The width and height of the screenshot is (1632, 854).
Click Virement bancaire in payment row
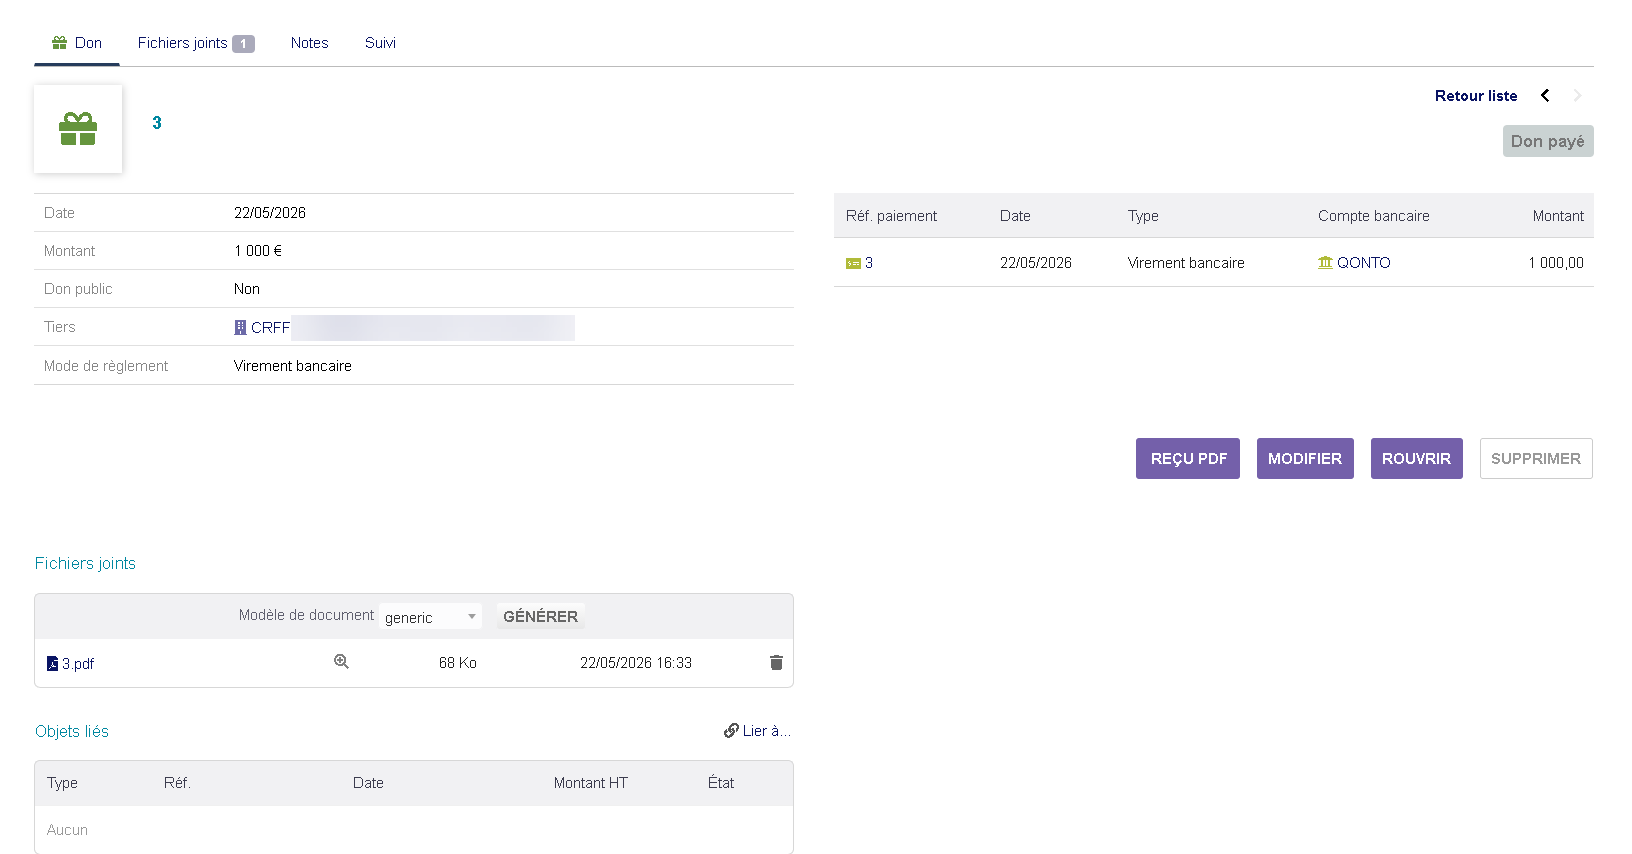[1186, 263]
